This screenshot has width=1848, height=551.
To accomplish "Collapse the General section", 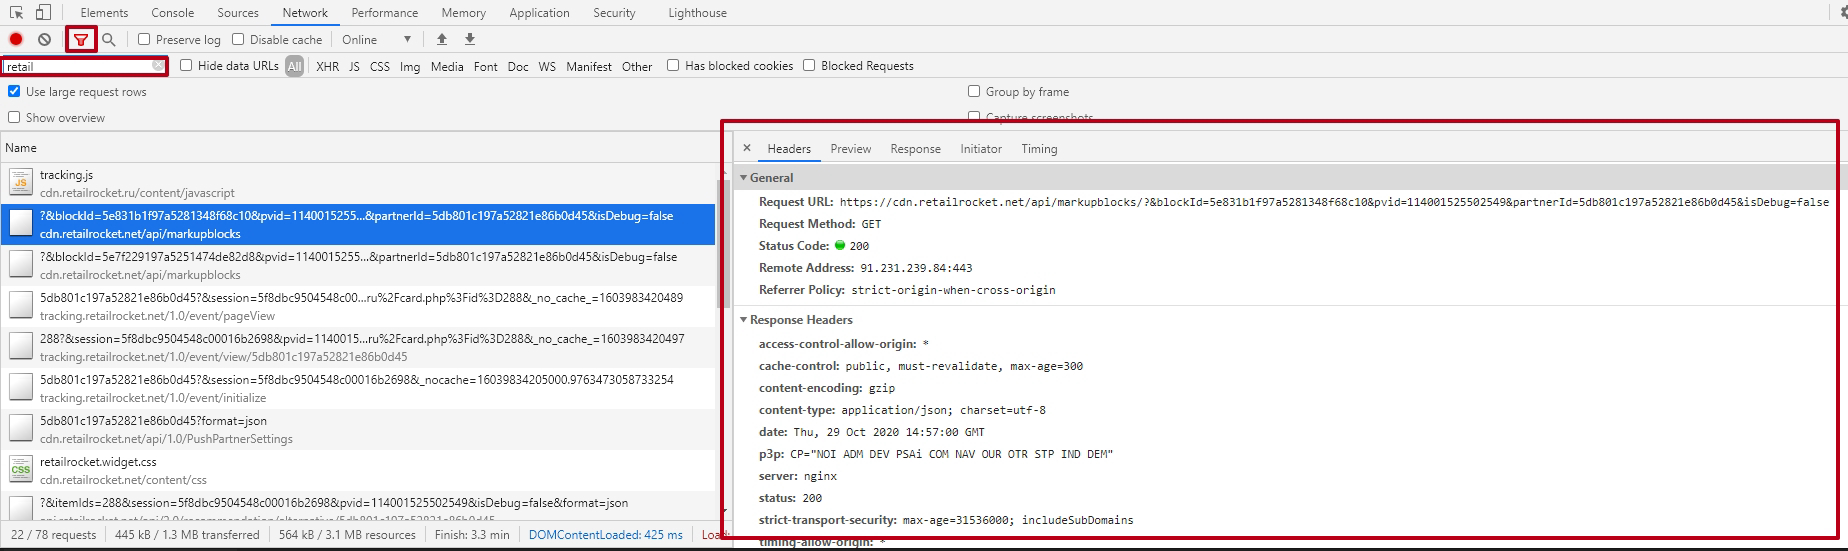I will tap(743, 177).
